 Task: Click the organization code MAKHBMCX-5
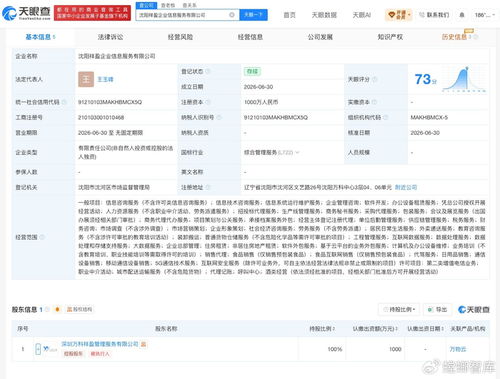tap(429, 117)
